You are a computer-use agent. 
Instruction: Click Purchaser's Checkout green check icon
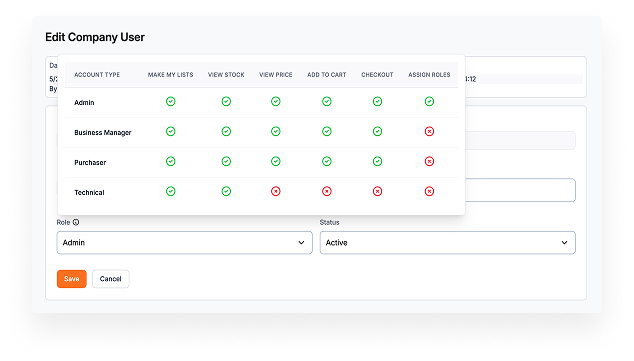click(377, 161)
